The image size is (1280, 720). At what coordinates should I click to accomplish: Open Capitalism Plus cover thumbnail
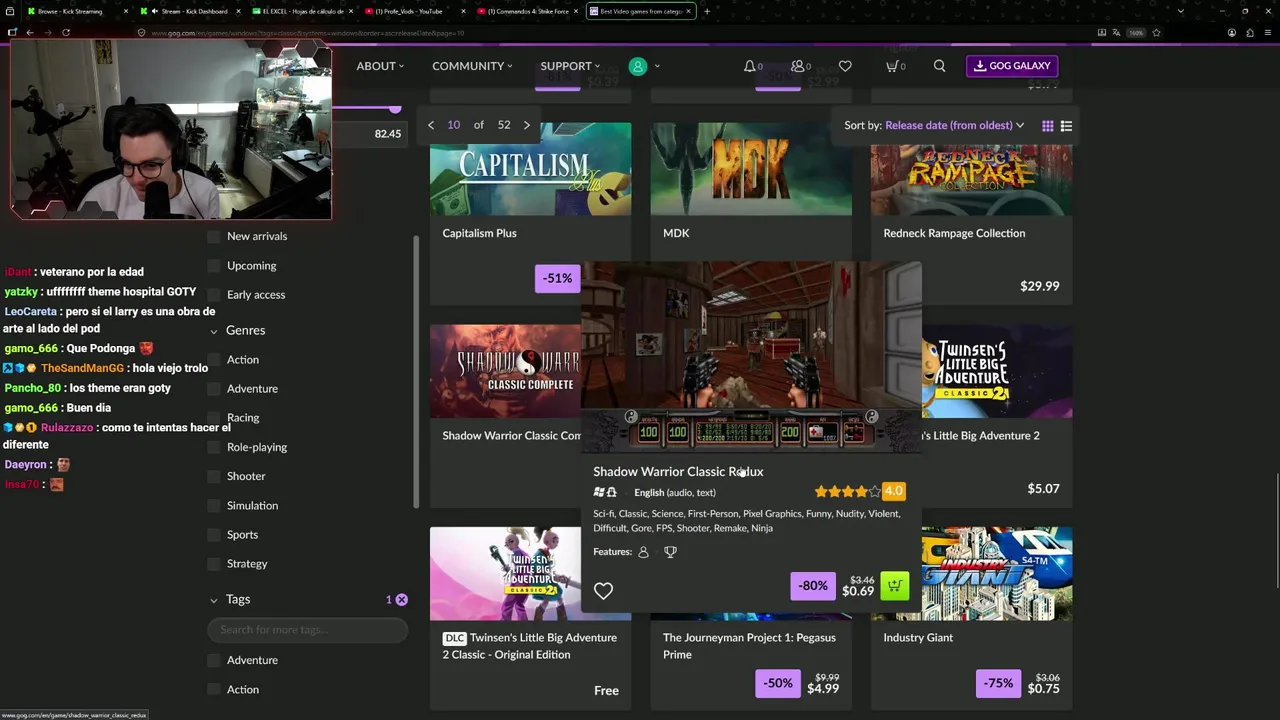530,169
